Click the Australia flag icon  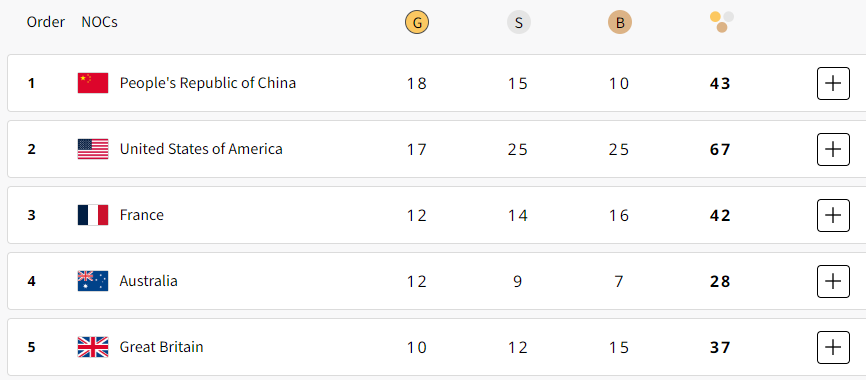point(93,281)
